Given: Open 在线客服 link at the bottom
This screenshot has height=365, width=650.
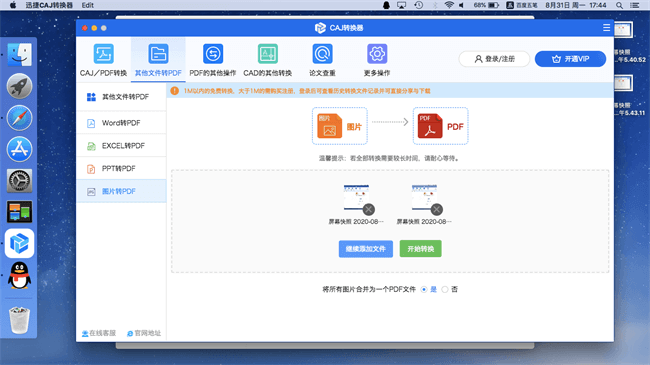Looking at the screenshot, I should [x=99, y=333].
